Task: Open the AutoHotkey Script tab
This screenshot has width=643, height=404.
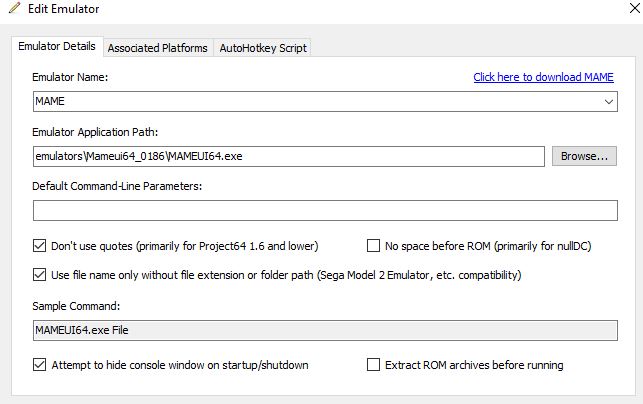Action: tap(264, 48)
